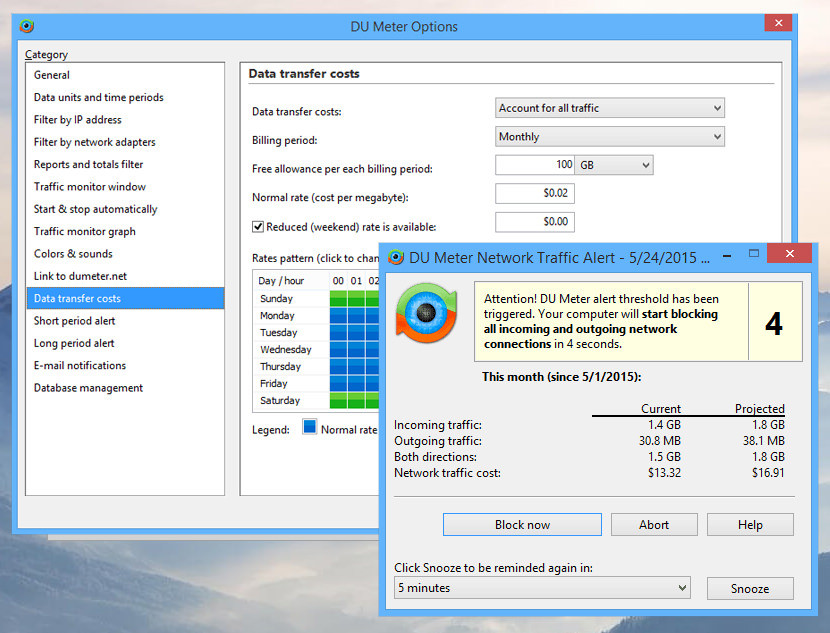
Task: Open the Data transfer costs dropdown
Action: tap(610, 108)
